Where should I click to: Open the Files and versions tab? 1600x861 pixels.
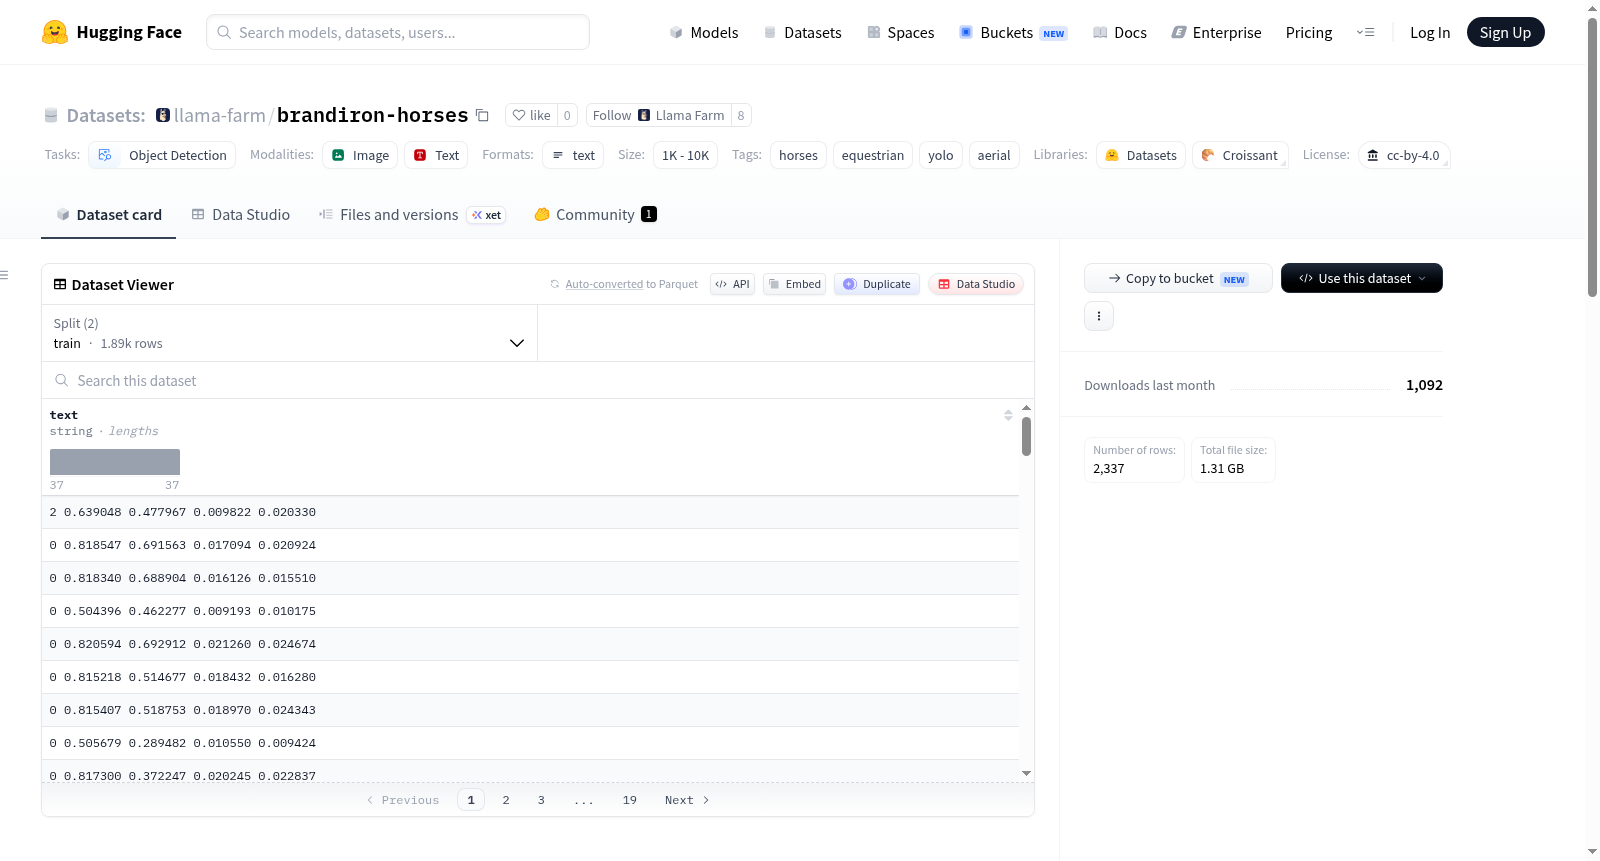point(412,214)
